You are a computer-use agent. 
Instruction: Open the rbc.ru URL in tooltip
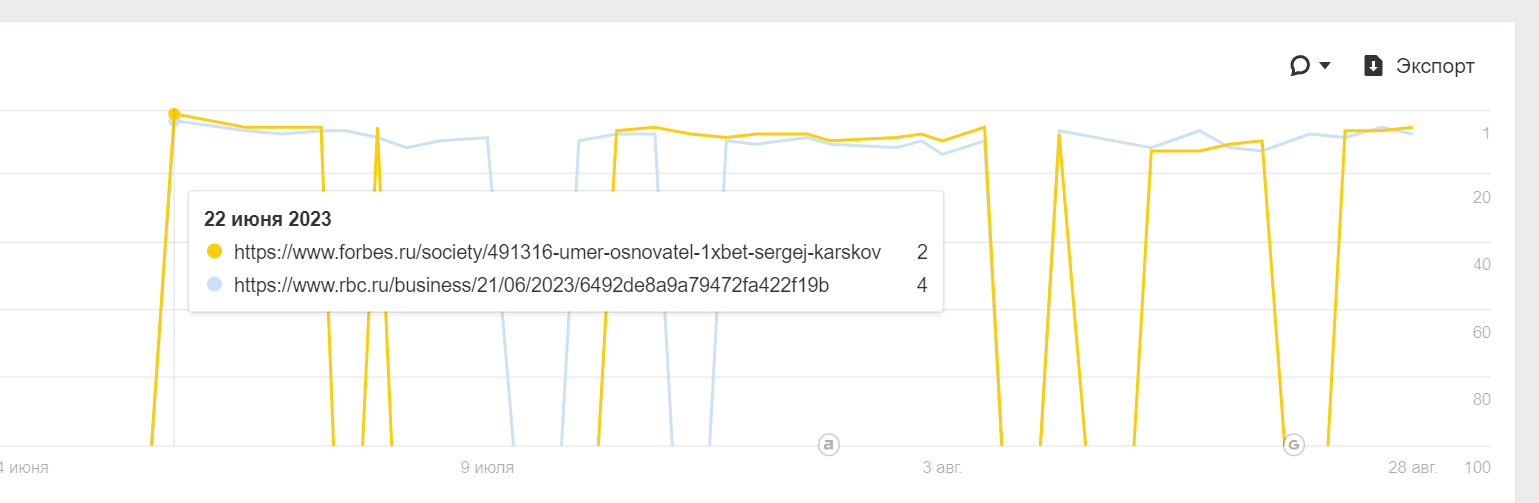tap(531, 285)
